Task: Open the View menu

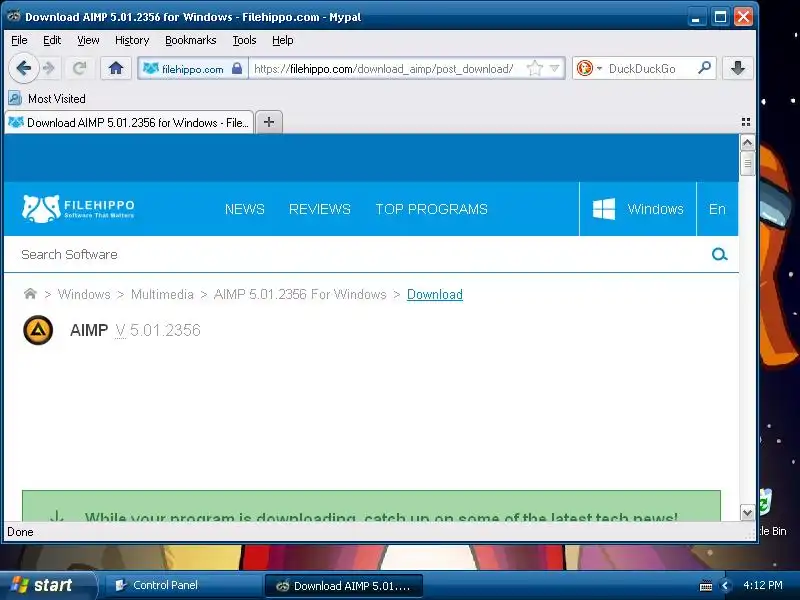Action: [88, 40]
